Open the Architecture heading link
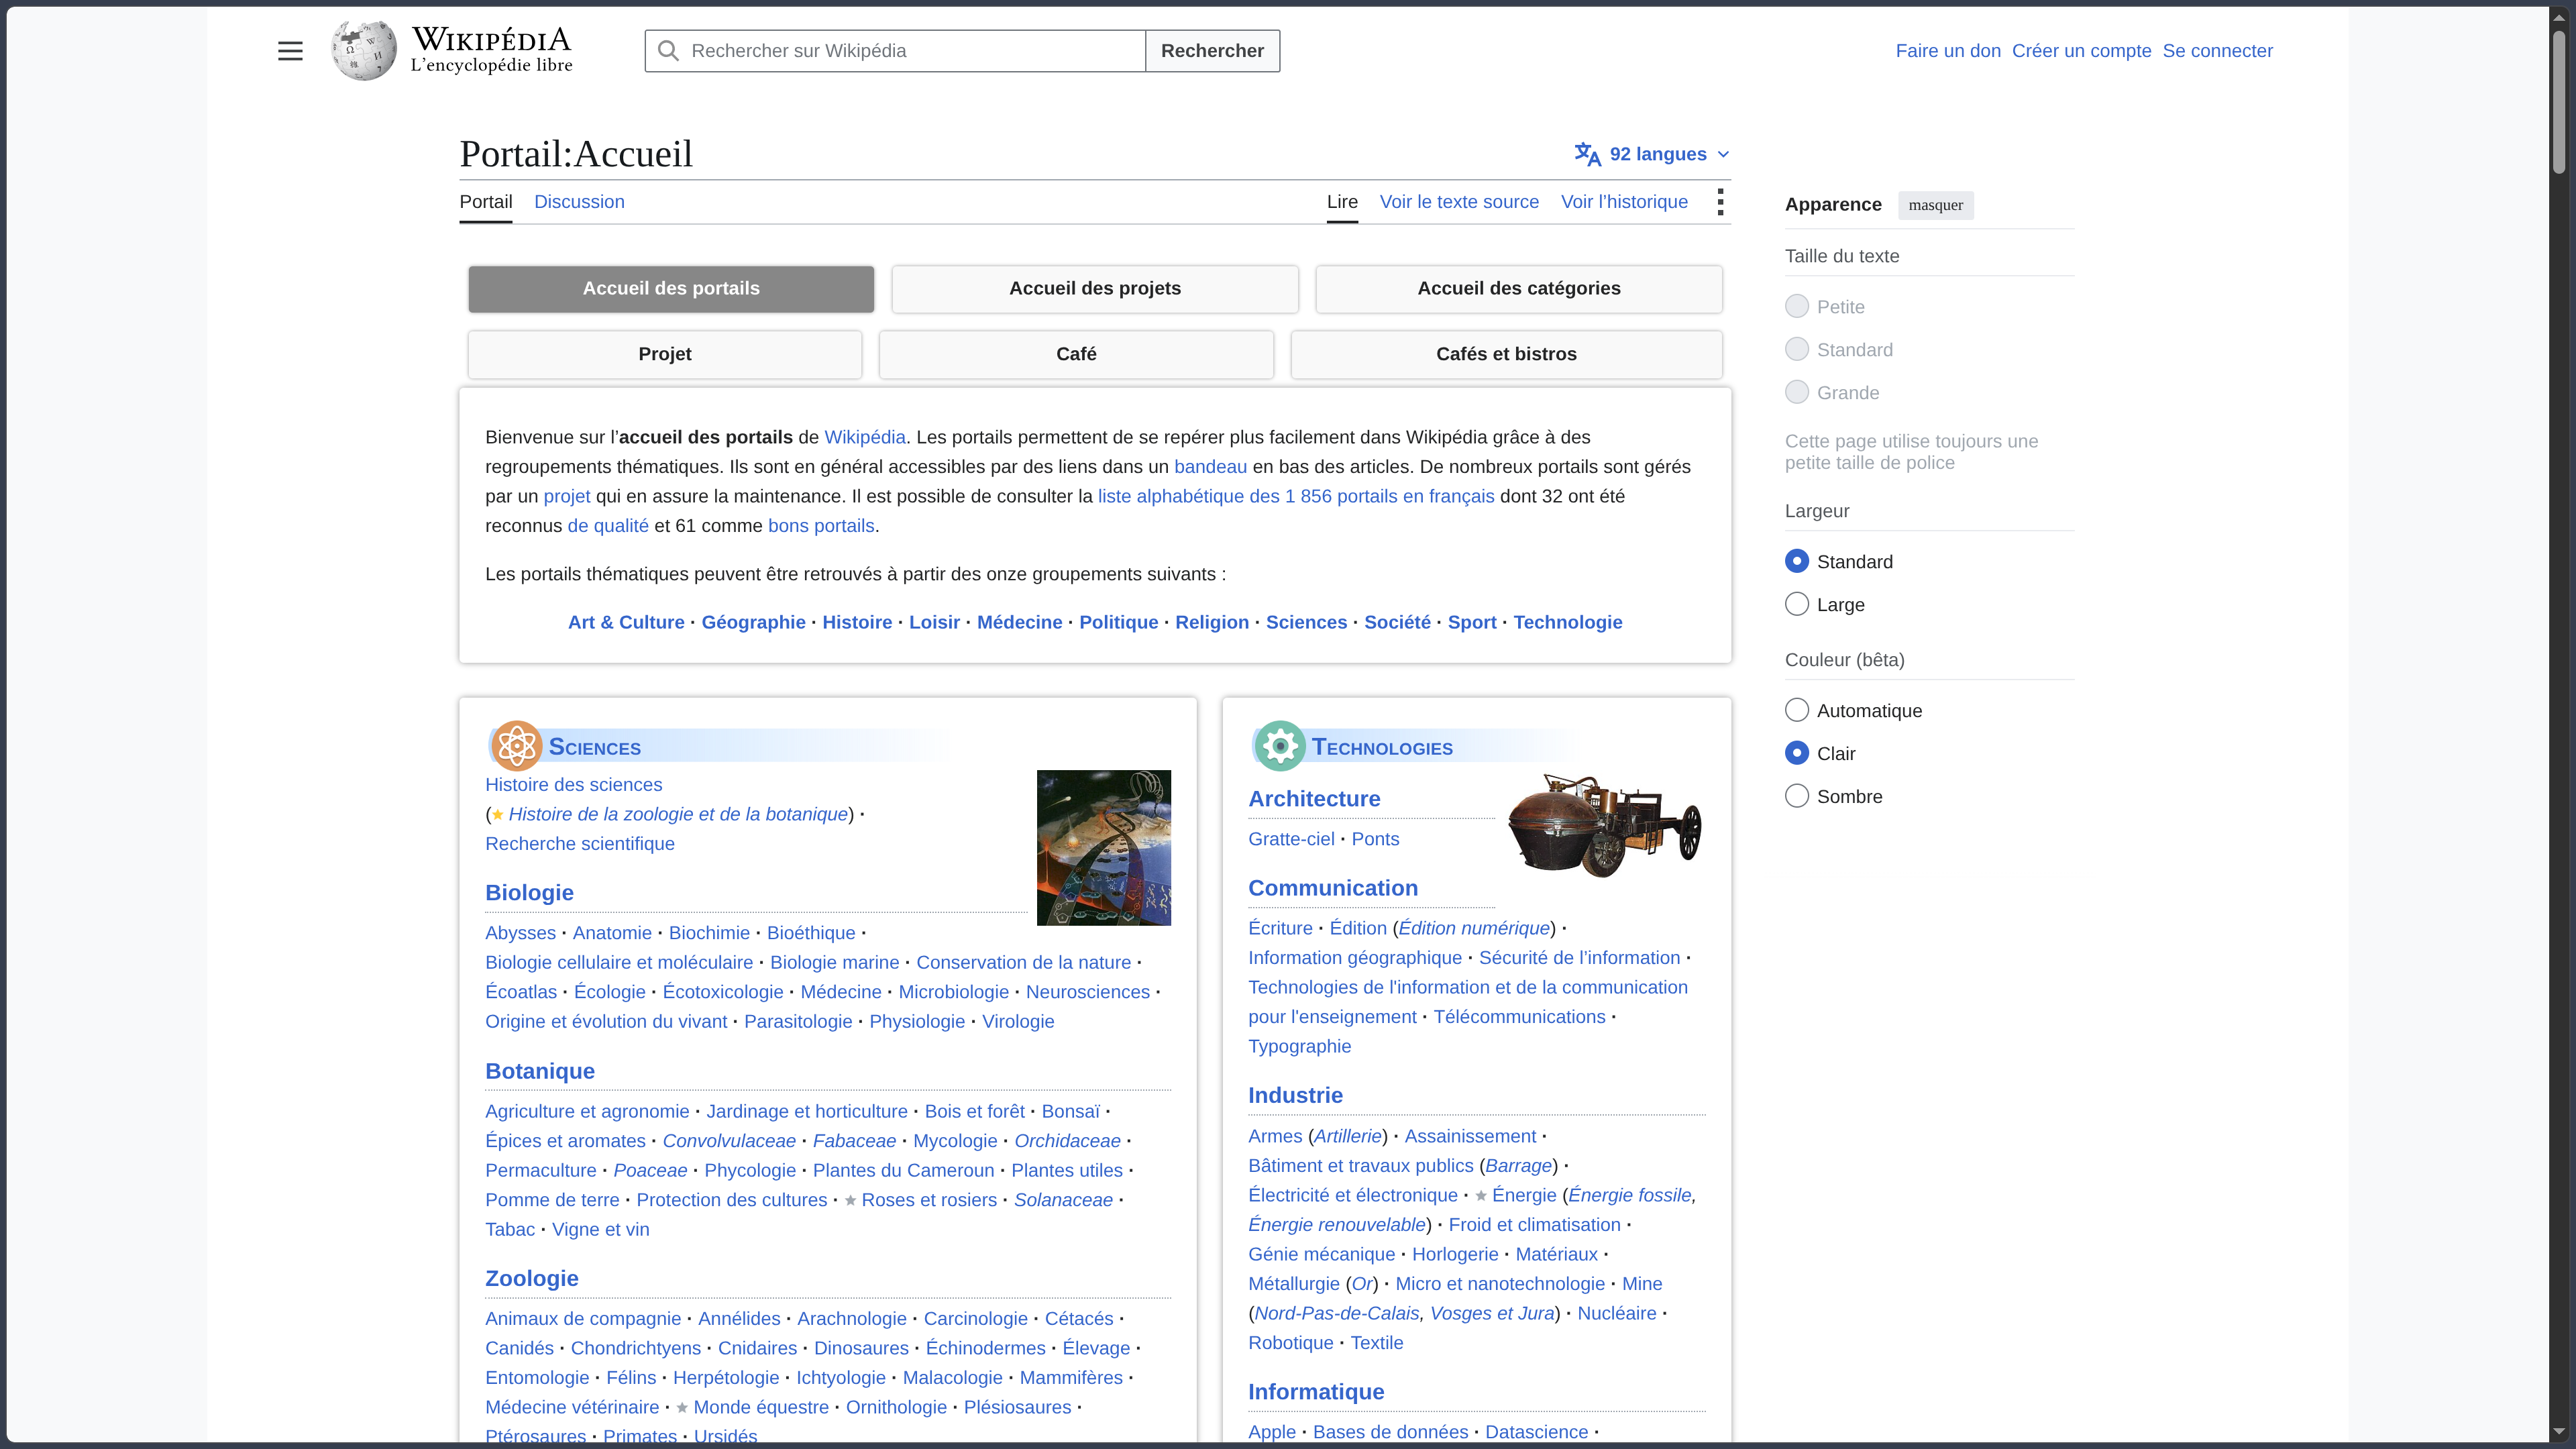Image resolution: width=2576 pixels, height=1449 pixels. [x=1314, y=798]
